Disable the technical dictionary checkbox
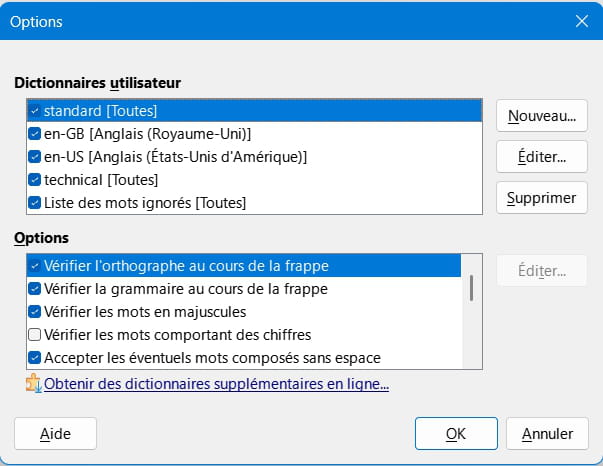Image resolution: width=603 pixels, height=466 pixels. (35, 180)
